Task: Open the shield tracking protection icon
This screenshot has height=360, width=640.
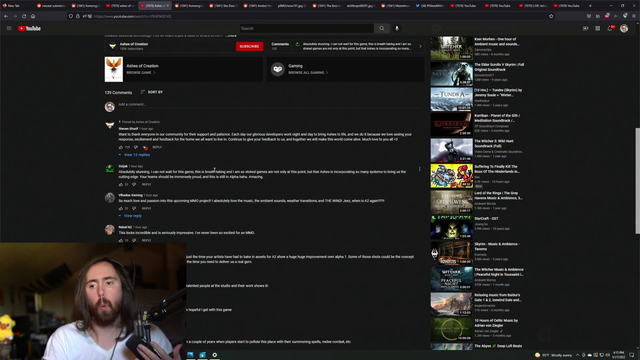Action: [x=71, y=16]
